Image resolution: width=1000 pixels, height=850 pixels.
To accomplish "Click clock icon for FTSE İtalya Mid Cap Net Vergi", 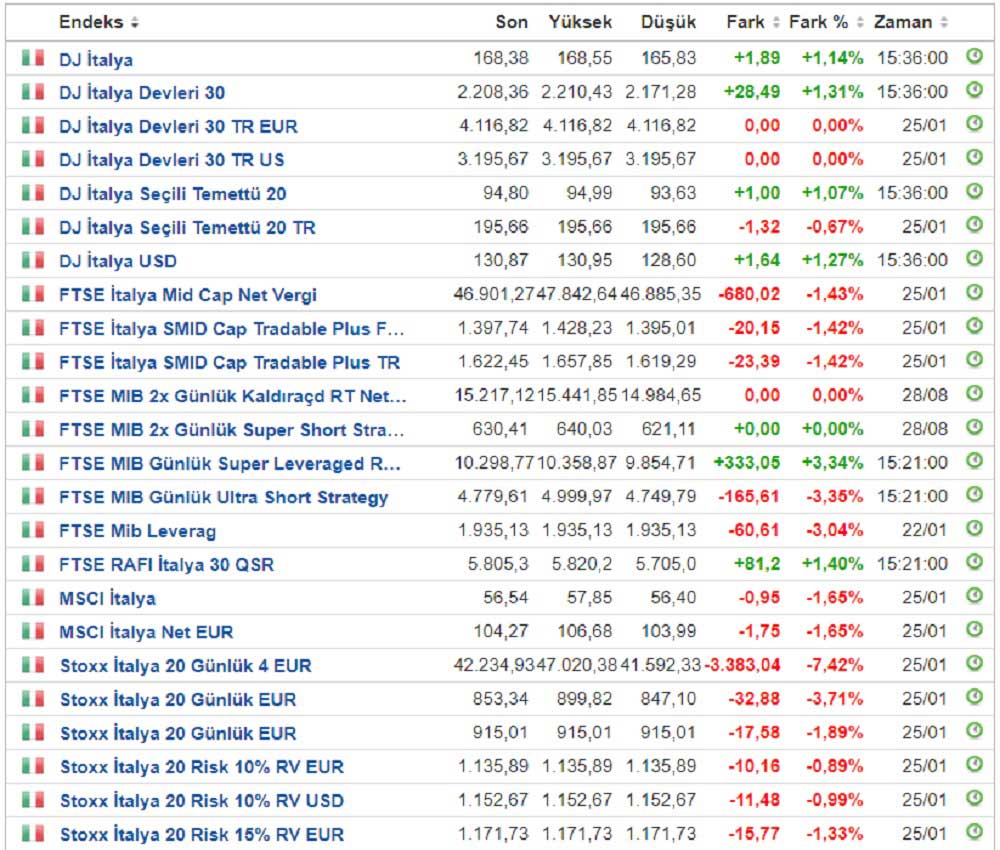I will (x=974, y=292).
